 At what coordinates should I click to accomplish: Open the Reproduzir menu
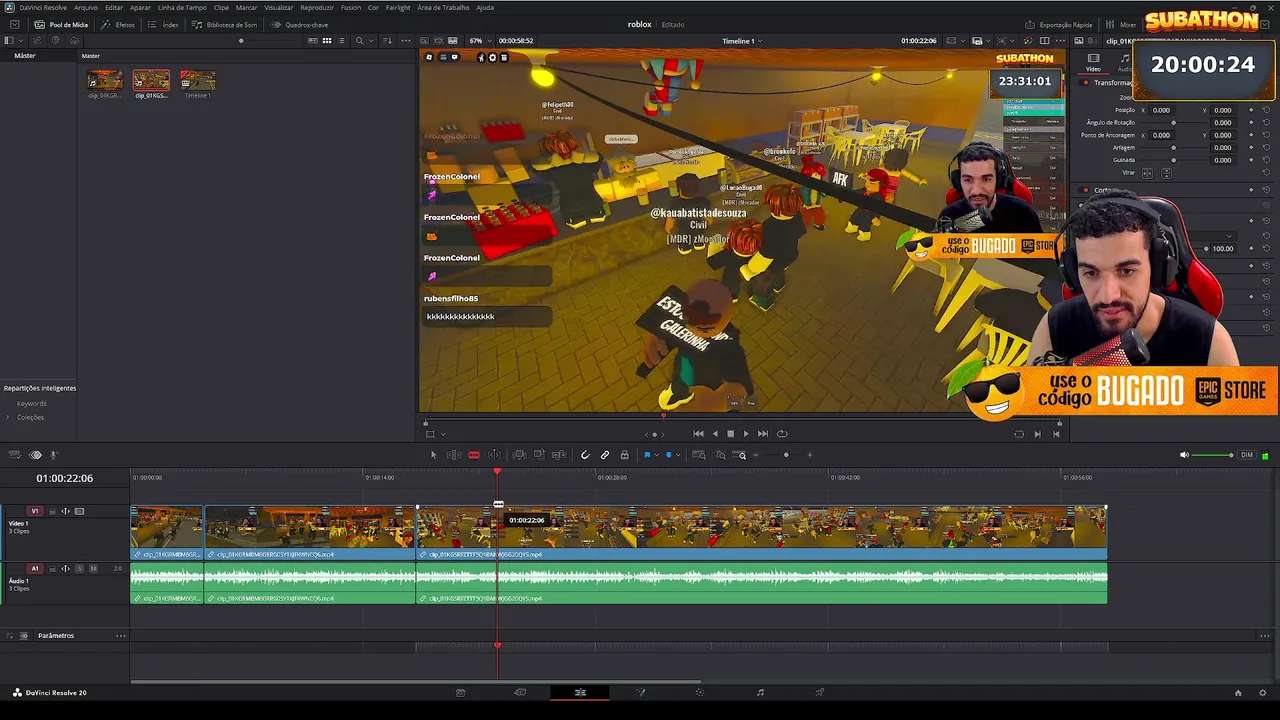pos(317,7)
